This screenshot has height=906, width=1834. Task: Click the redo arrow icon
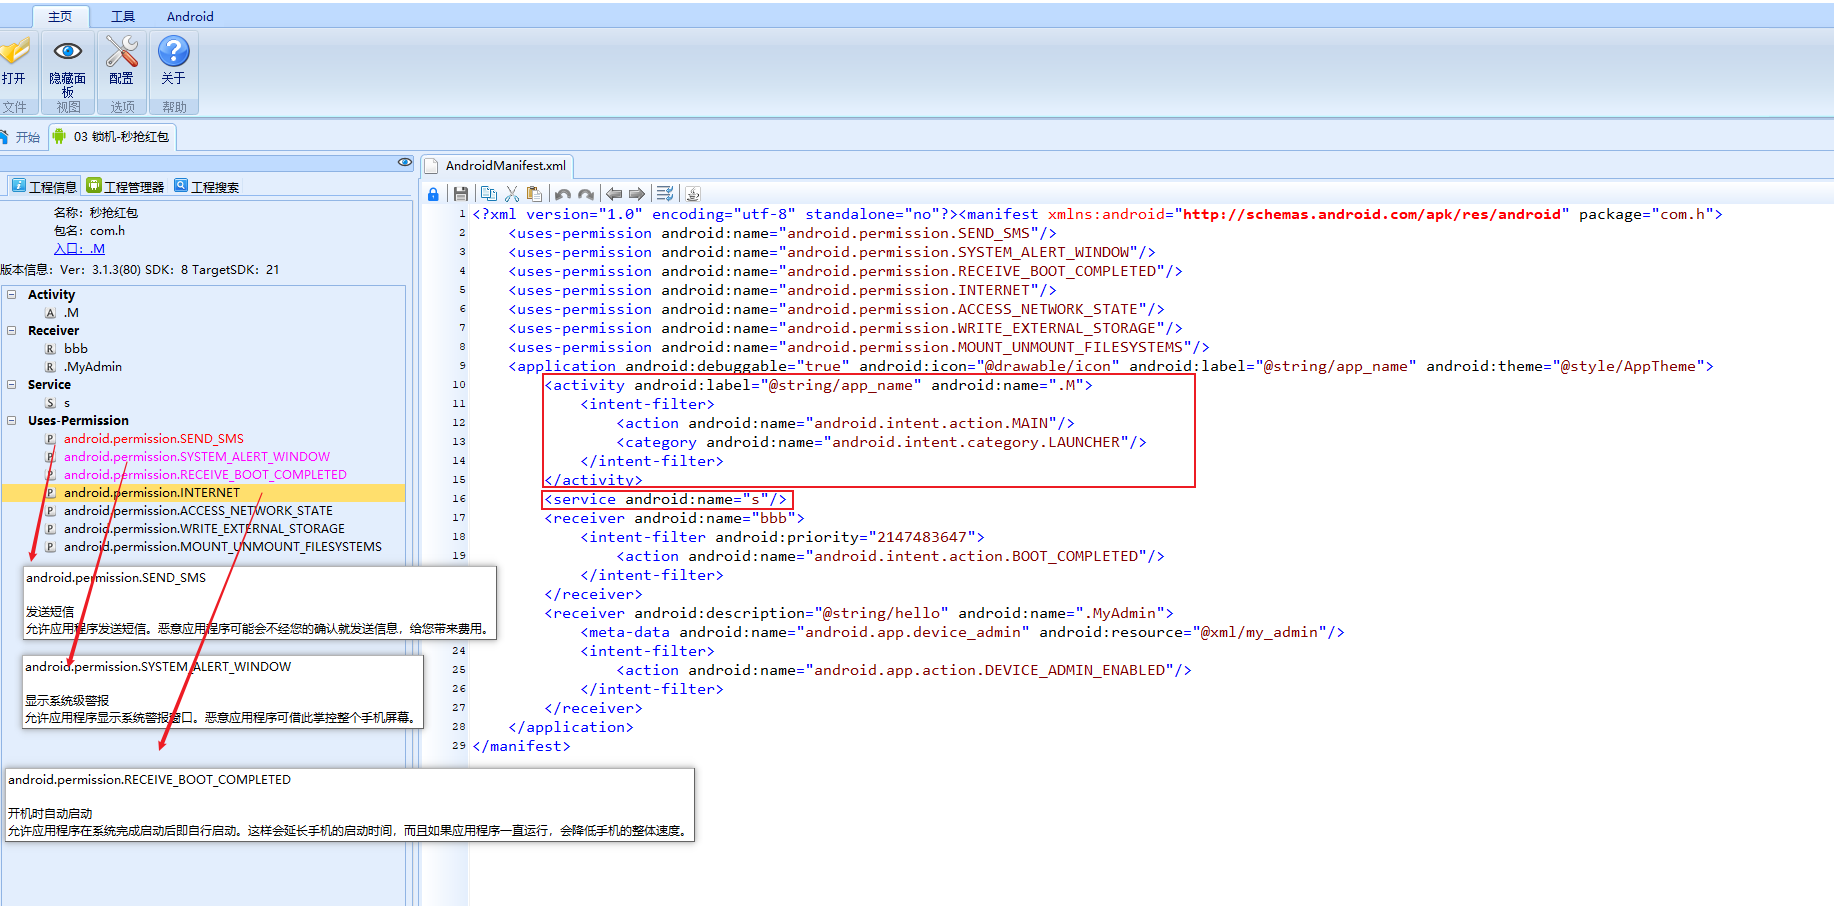pos(587,194)
